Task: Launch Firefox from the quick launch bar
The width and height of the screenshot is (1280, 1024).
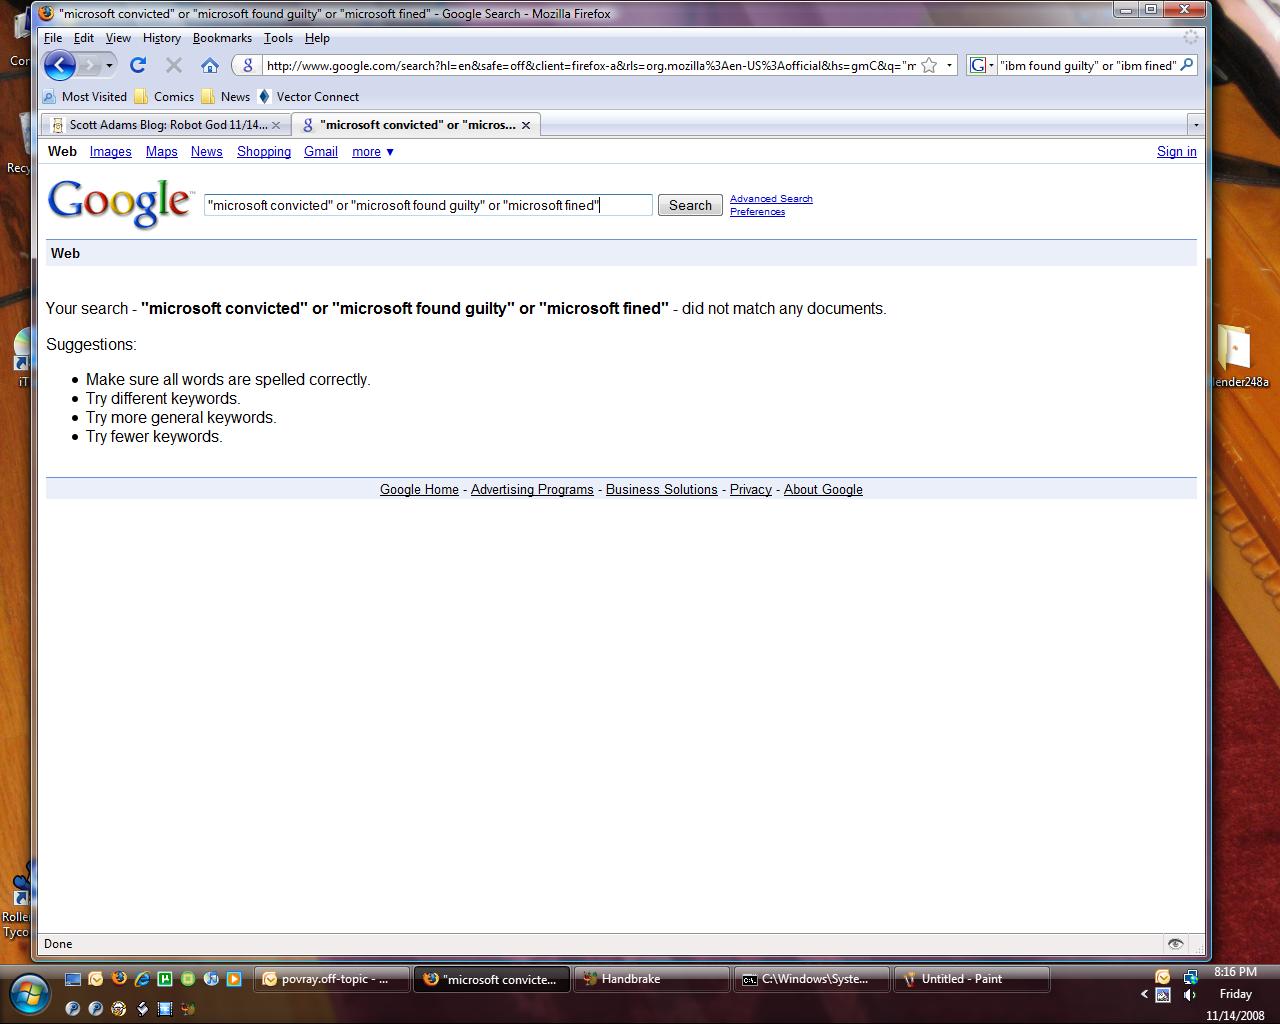Action: (119, 979)
